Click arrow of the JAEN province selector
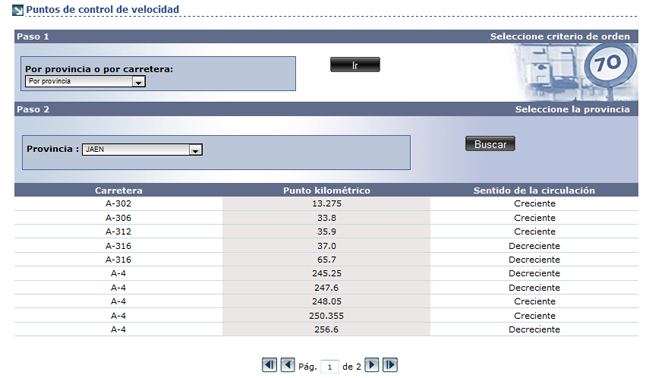 tap(196, 150)
